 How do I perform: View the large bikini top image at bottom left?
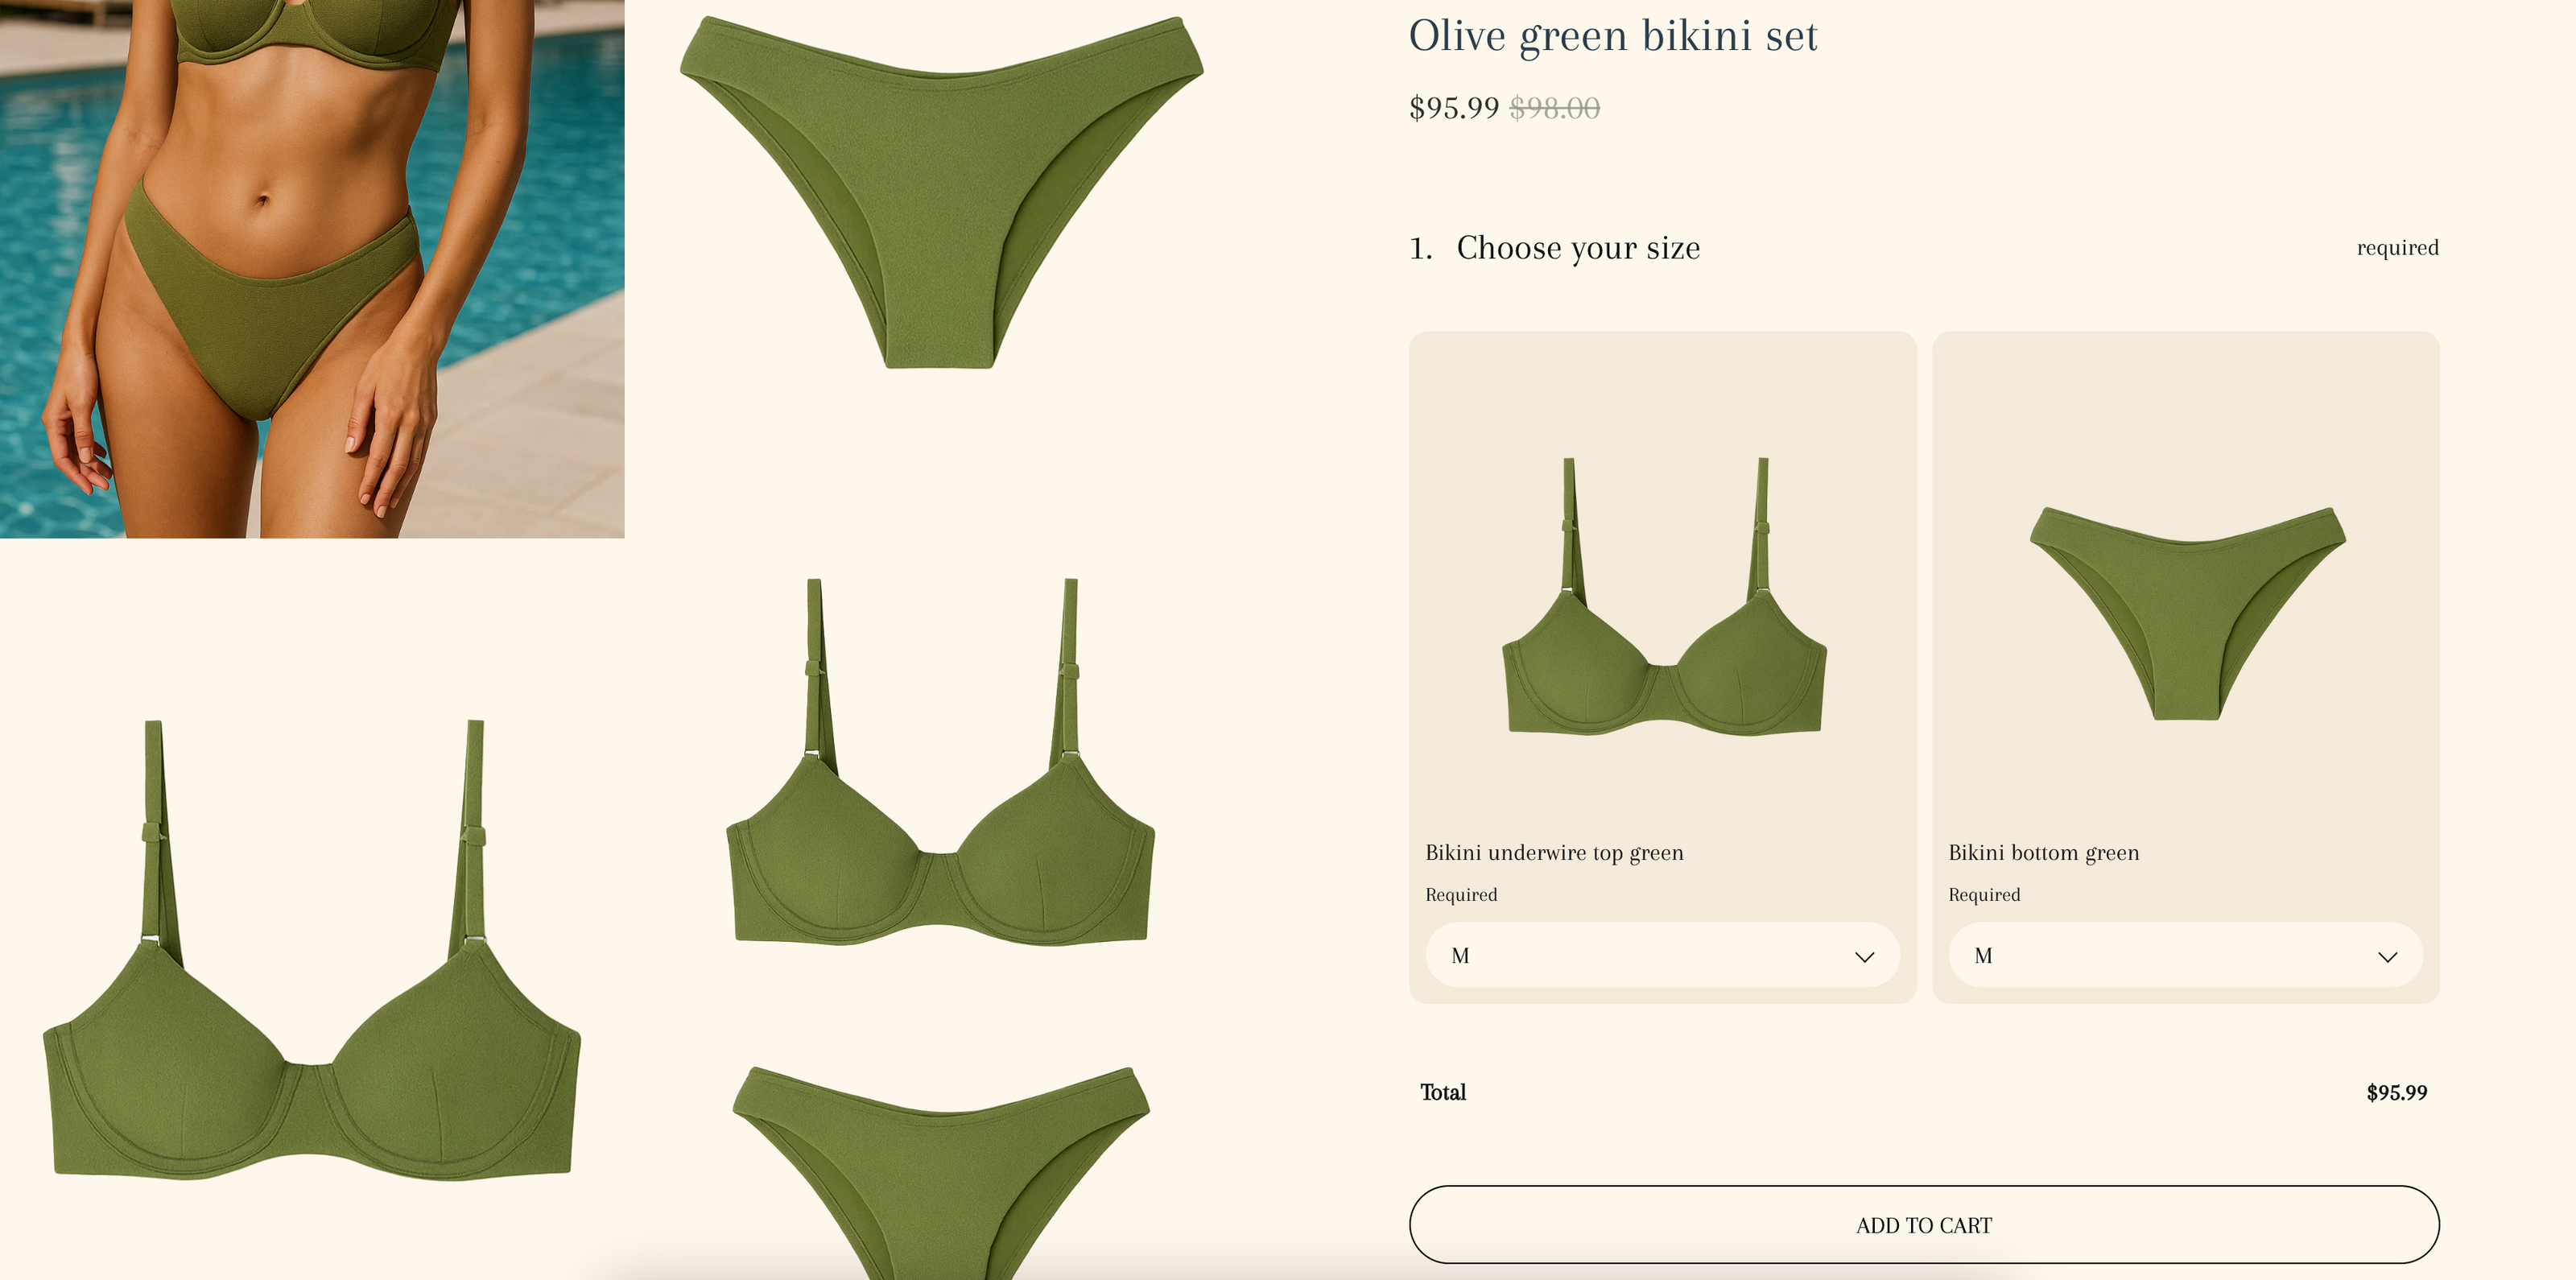tap(312, 950)
